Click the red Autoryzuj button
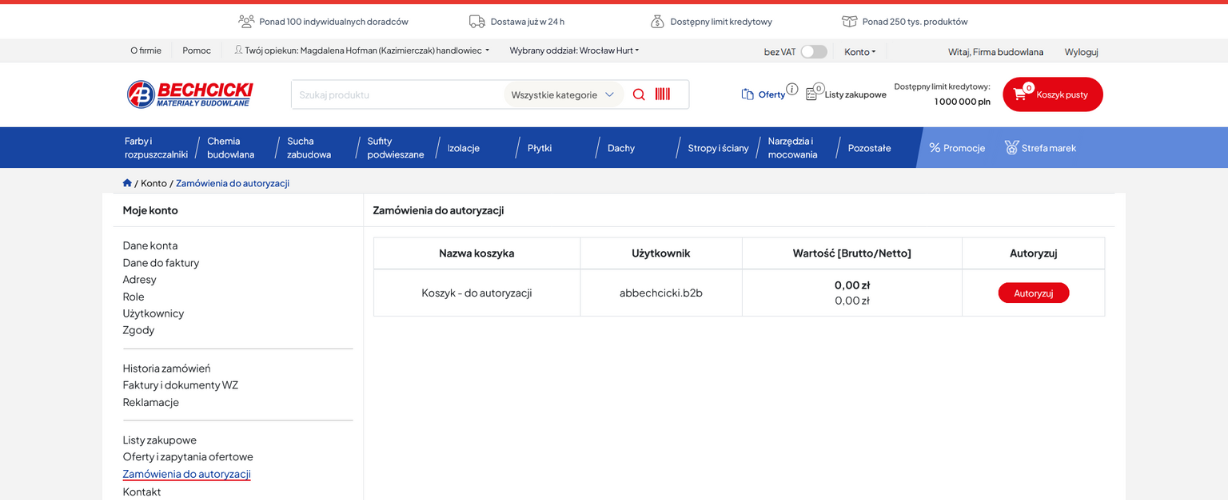This screenshot has height=500, width=1228. [1033, 293]
